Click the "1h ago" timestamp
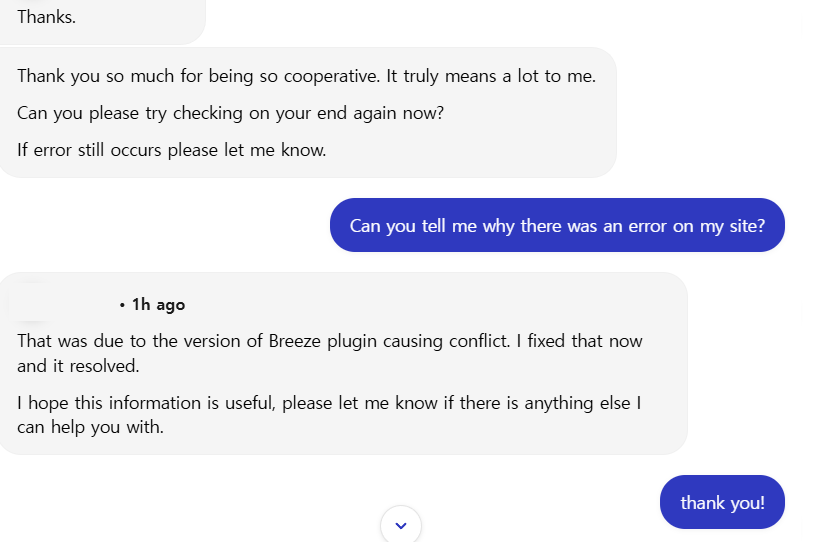 click(158, 305)
